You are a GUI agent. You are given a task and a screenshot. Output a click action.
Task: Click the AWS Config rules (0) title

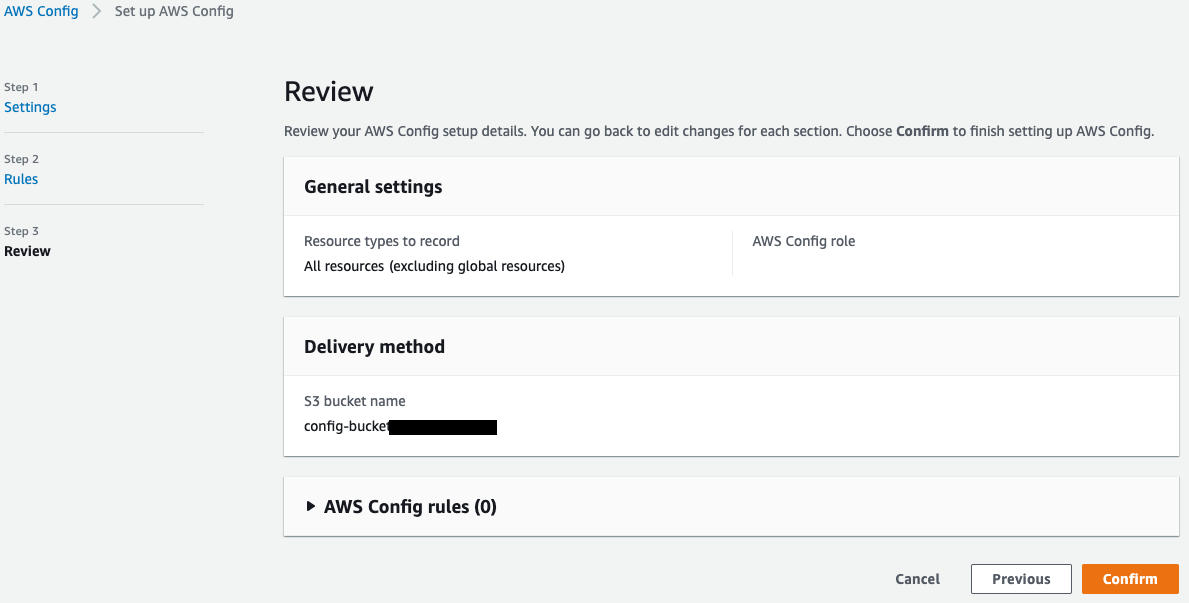[410, 507]
